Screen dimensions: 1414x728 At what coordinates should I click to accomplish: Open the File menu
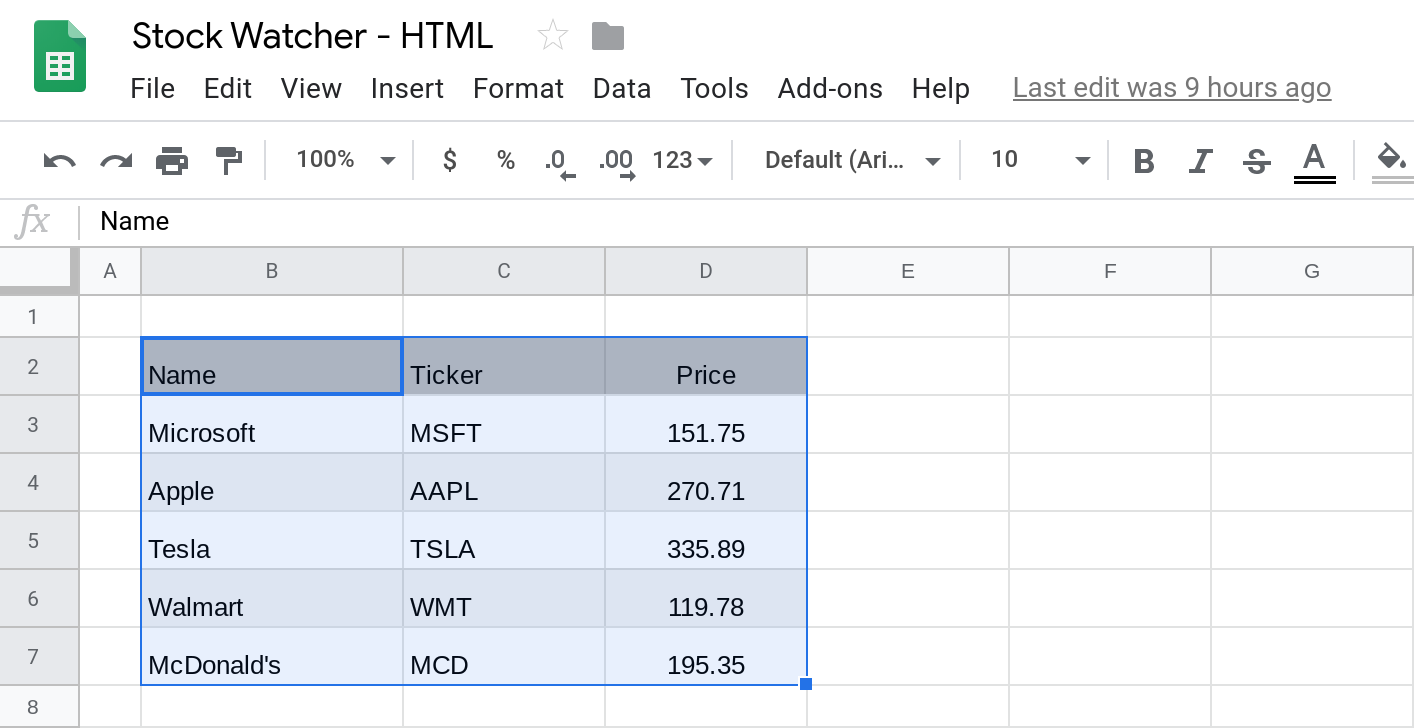[x=153, y=88]
